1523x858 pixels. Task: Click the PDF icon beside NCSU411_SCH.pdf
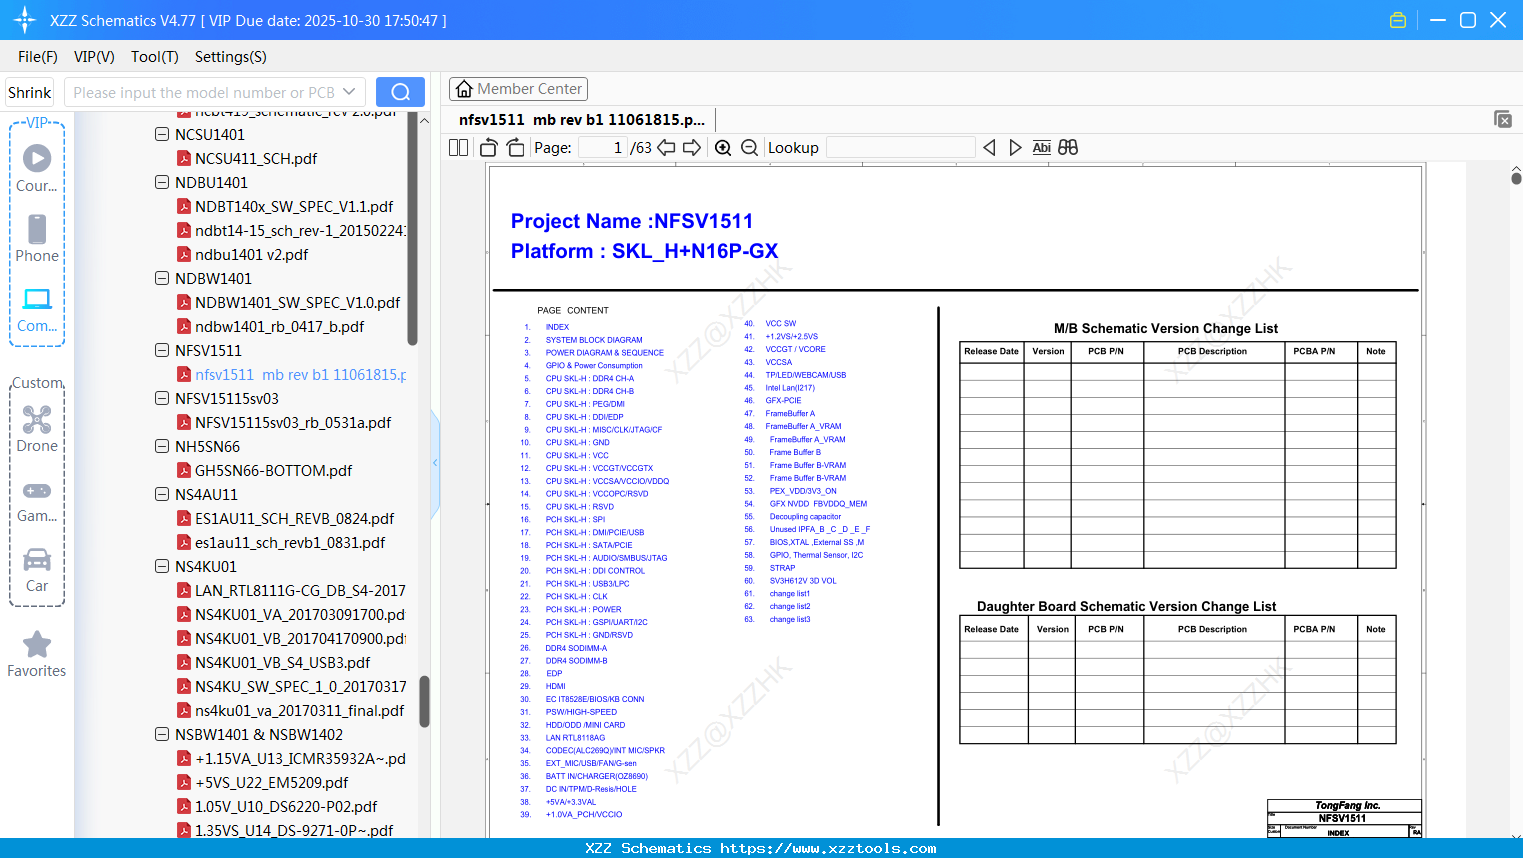click(184, 158)
